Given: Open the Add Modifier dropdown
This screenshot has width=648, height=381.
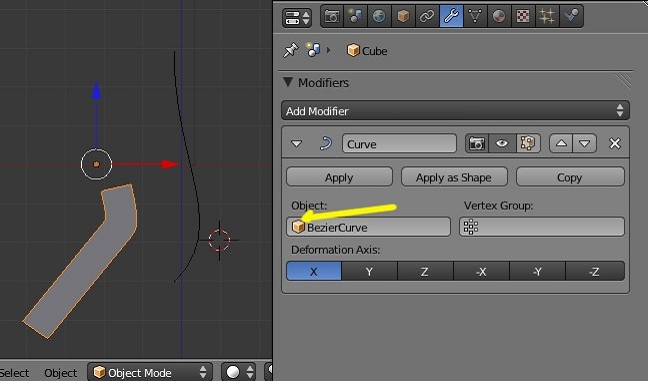Looking at the screenshot, I should click(455, 111).
